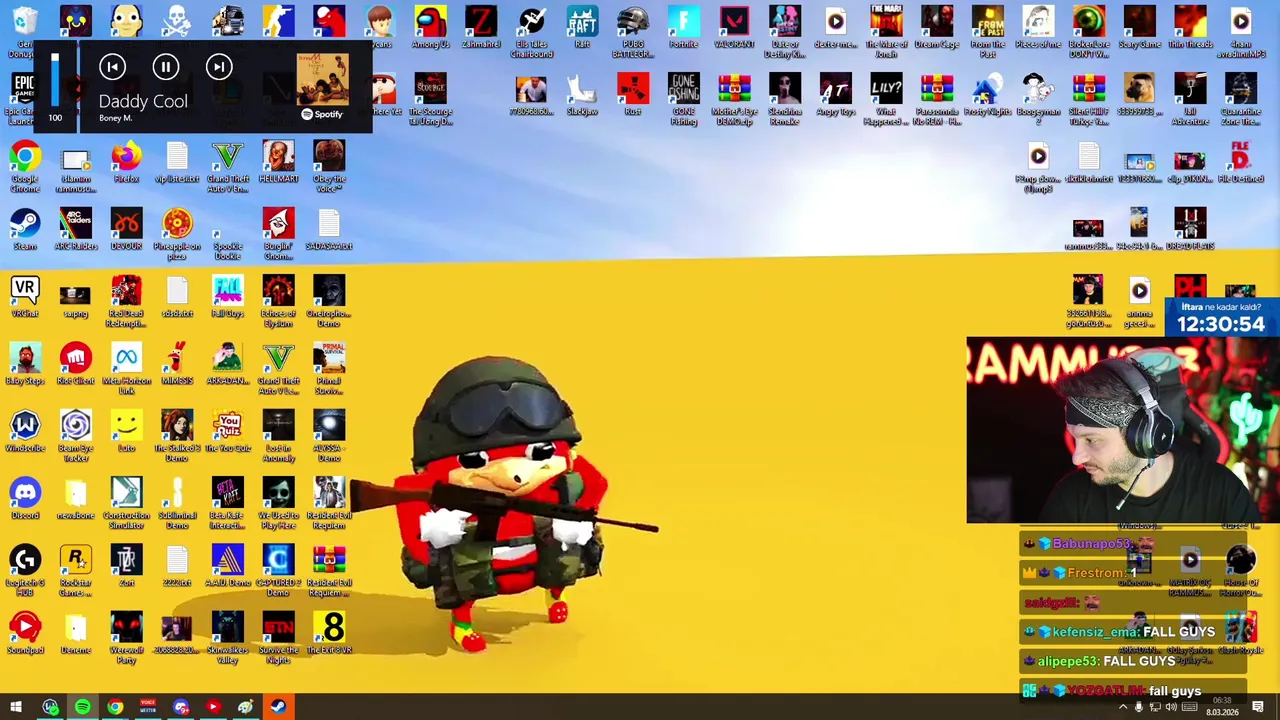The height and width of the screenshot is (720, 1280).
Task: Click the Daddy Cool album art thumbnail
Action: tap(322, 79)
